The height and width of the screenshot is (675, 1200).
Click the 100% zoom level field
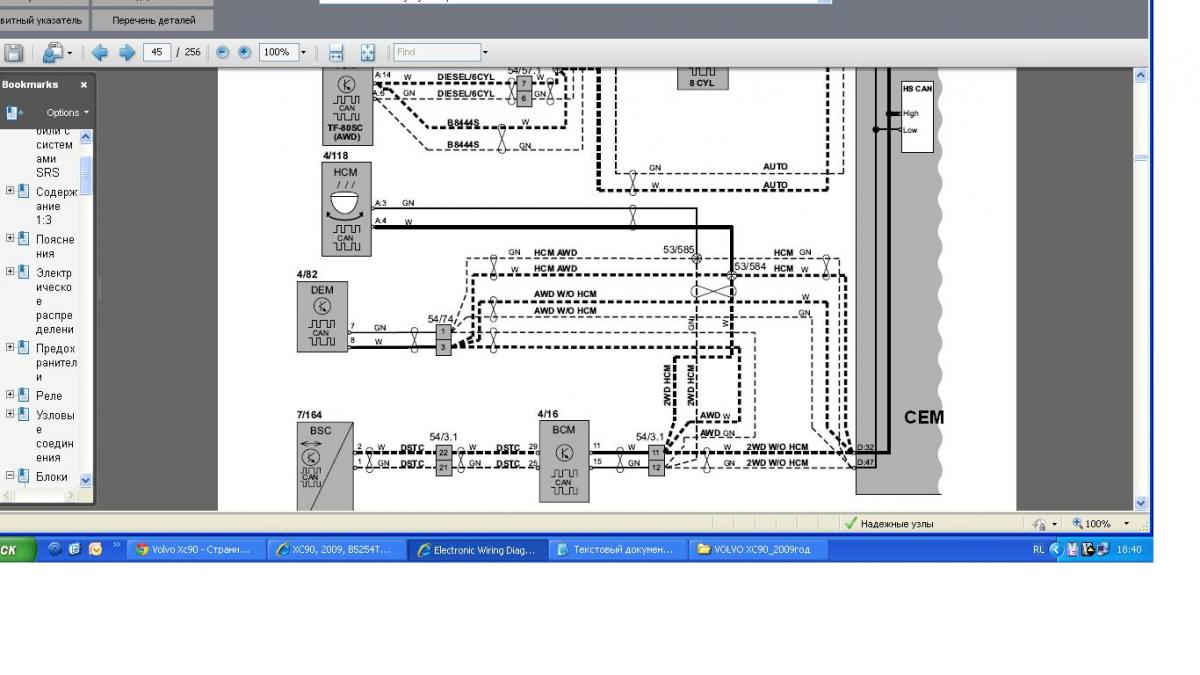point(277,52)
